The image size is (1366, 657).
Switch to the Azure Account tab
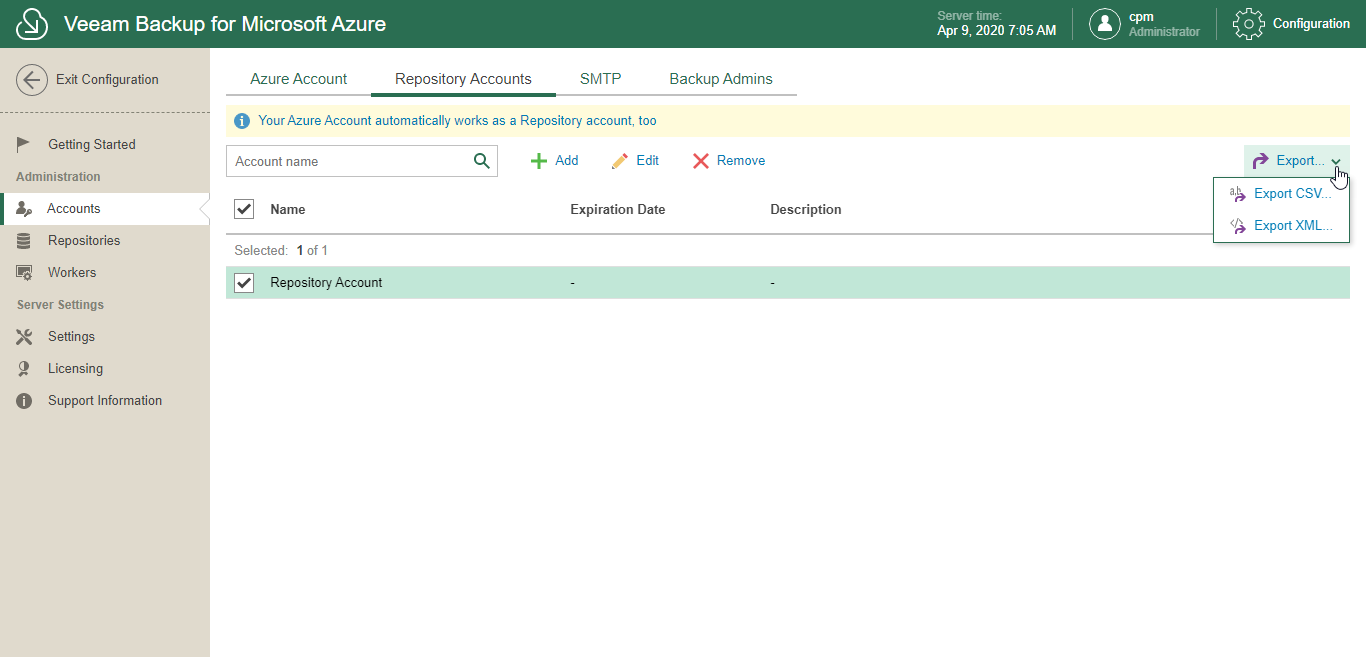(x=298, y=79)
